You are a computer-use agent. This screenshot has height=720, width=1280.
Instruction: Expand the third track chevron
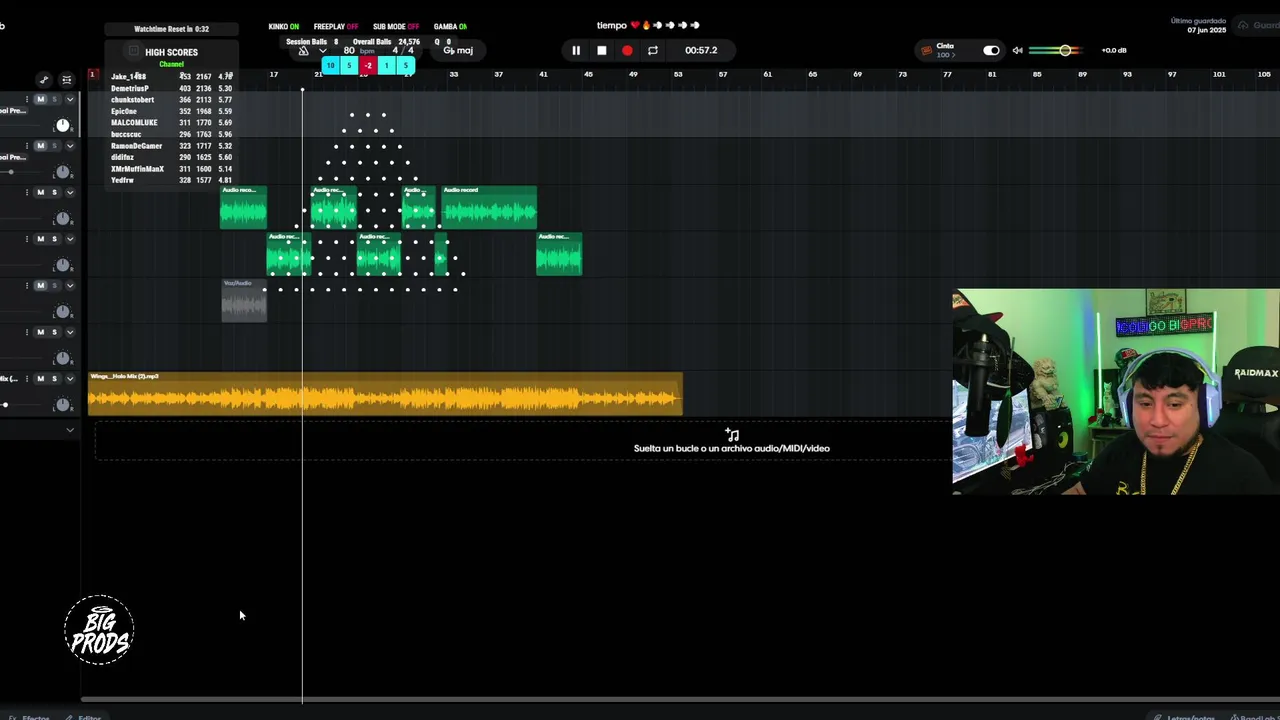click(70, 192)
